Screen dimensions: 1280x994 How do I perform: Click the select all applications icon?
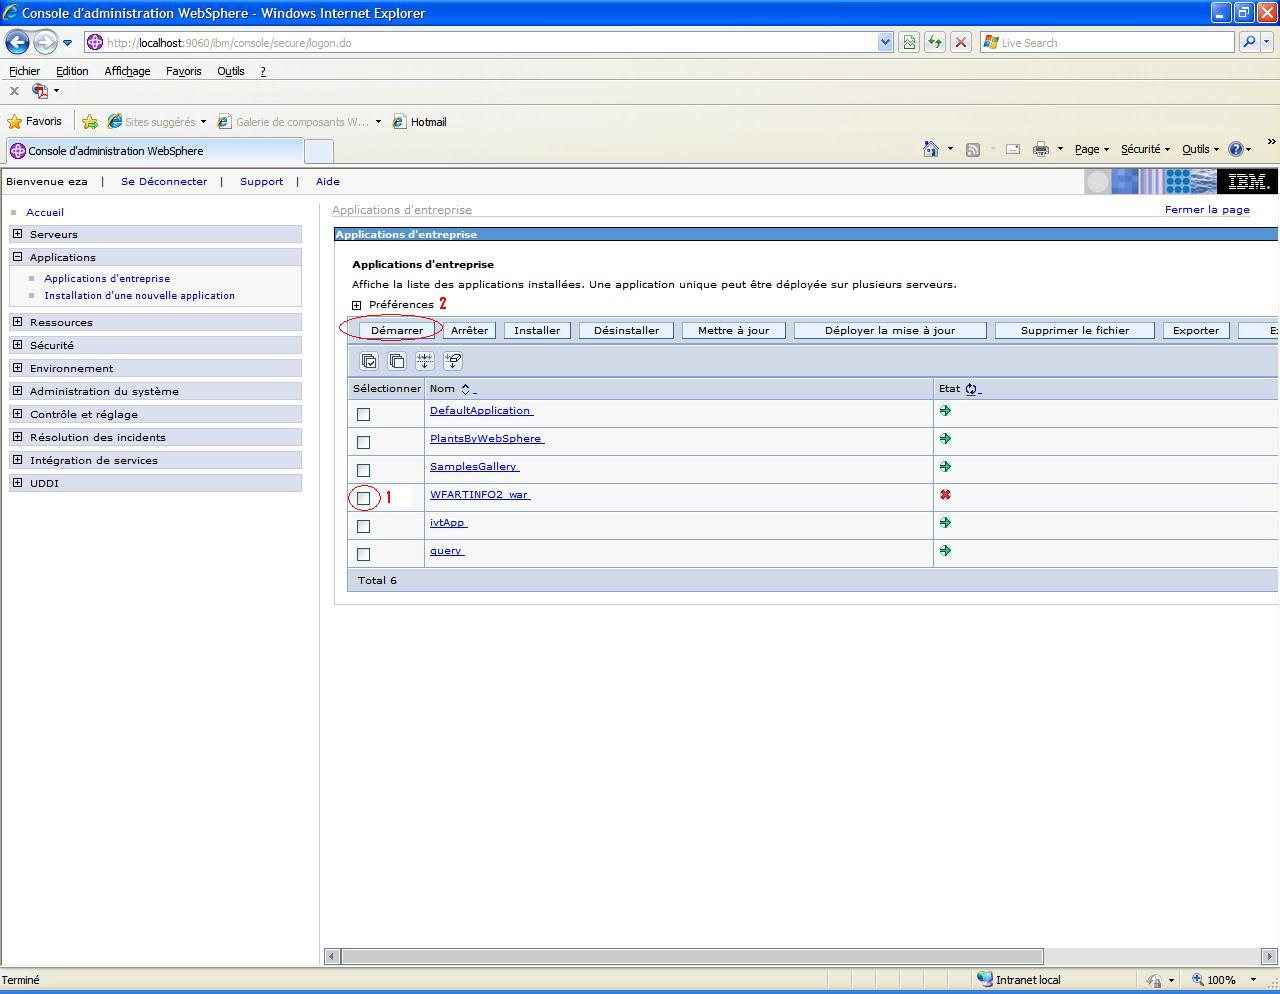click(x=369, y=361)
